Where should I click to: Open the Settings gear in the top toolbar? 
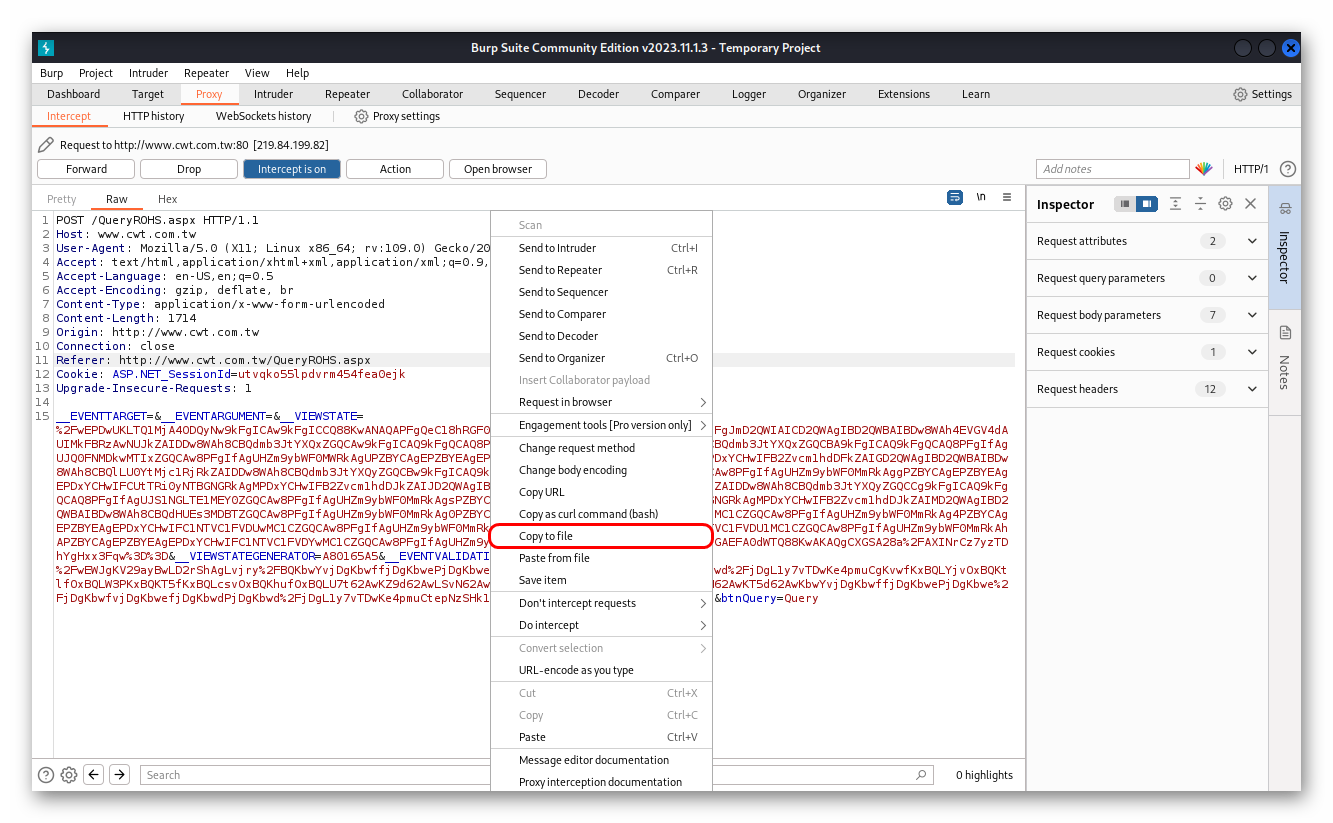[x=1240, y=94]
